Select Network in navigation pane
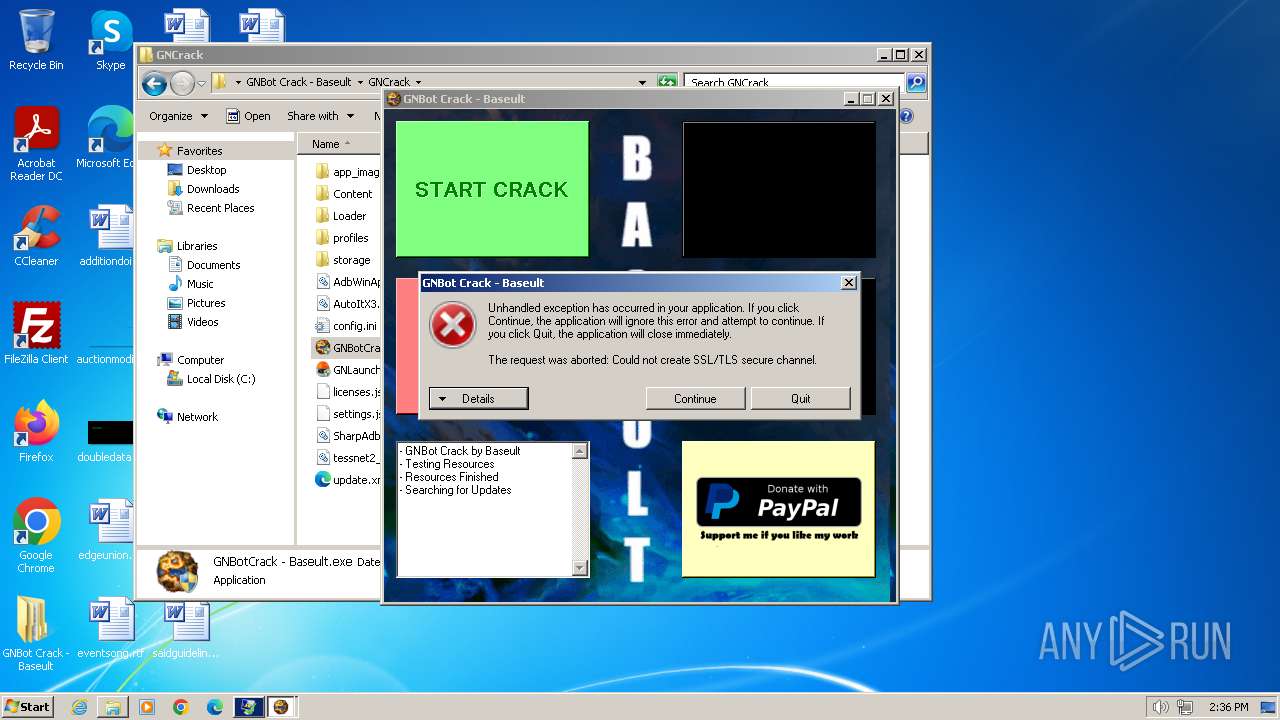The height and width of the screenshot is (720, 1280). click(x=196, y=417)
